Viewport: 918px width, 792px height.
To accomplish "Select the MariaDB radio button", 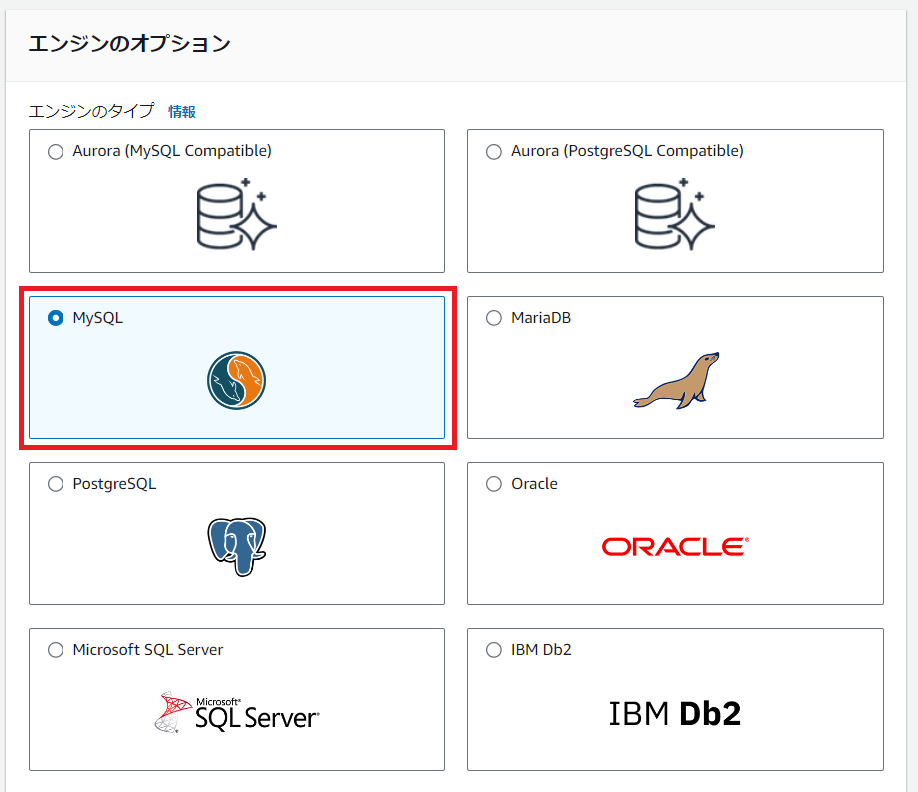I will (x=494, y=318).
